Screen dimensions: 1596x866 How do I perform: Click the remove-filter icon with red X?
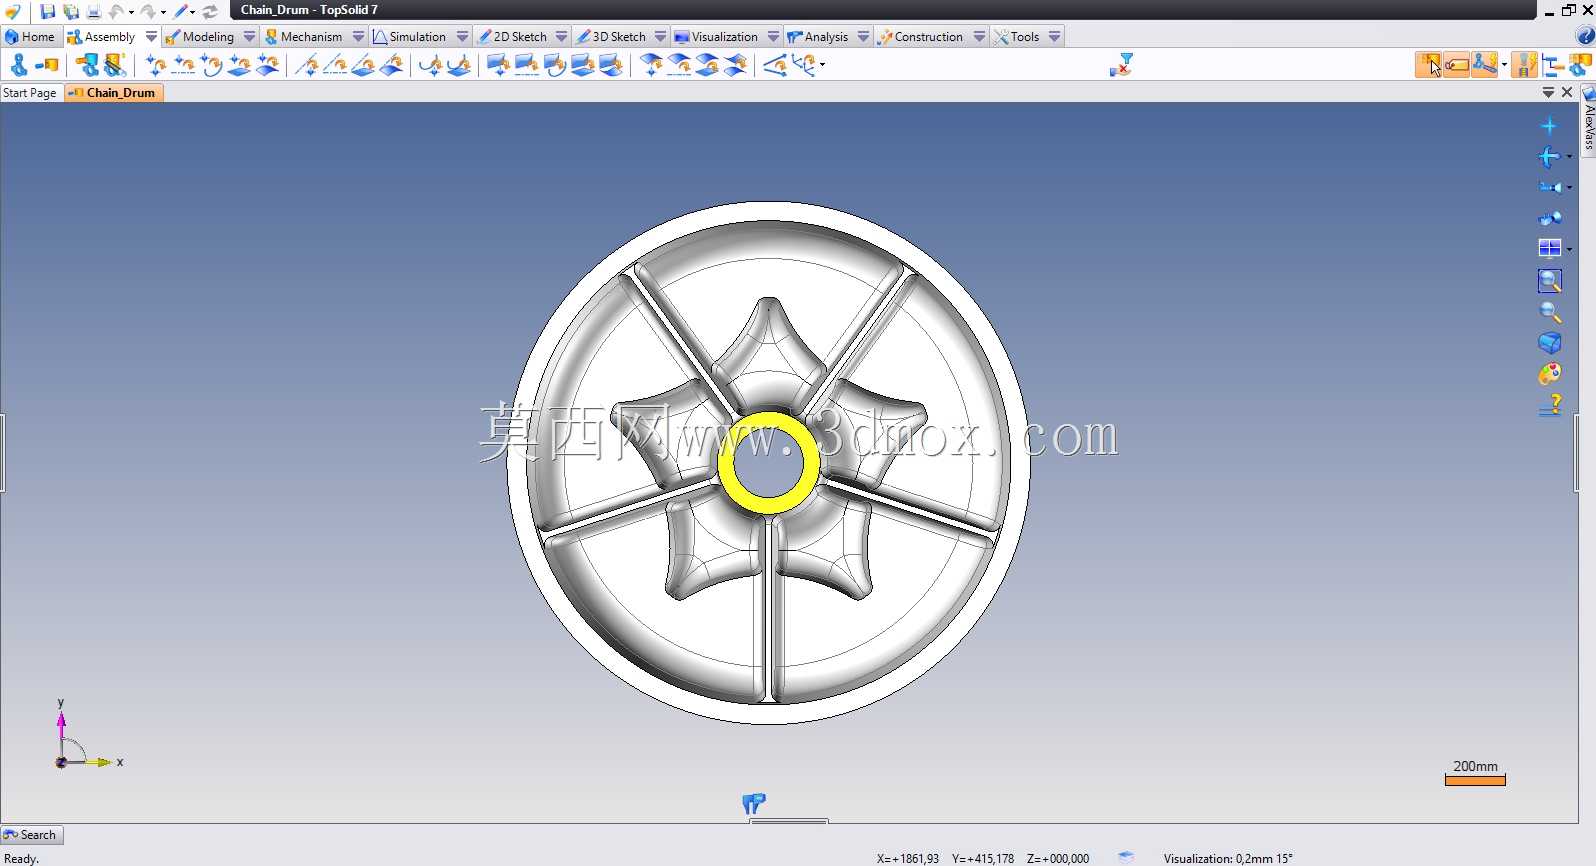tap(1121, 65)
